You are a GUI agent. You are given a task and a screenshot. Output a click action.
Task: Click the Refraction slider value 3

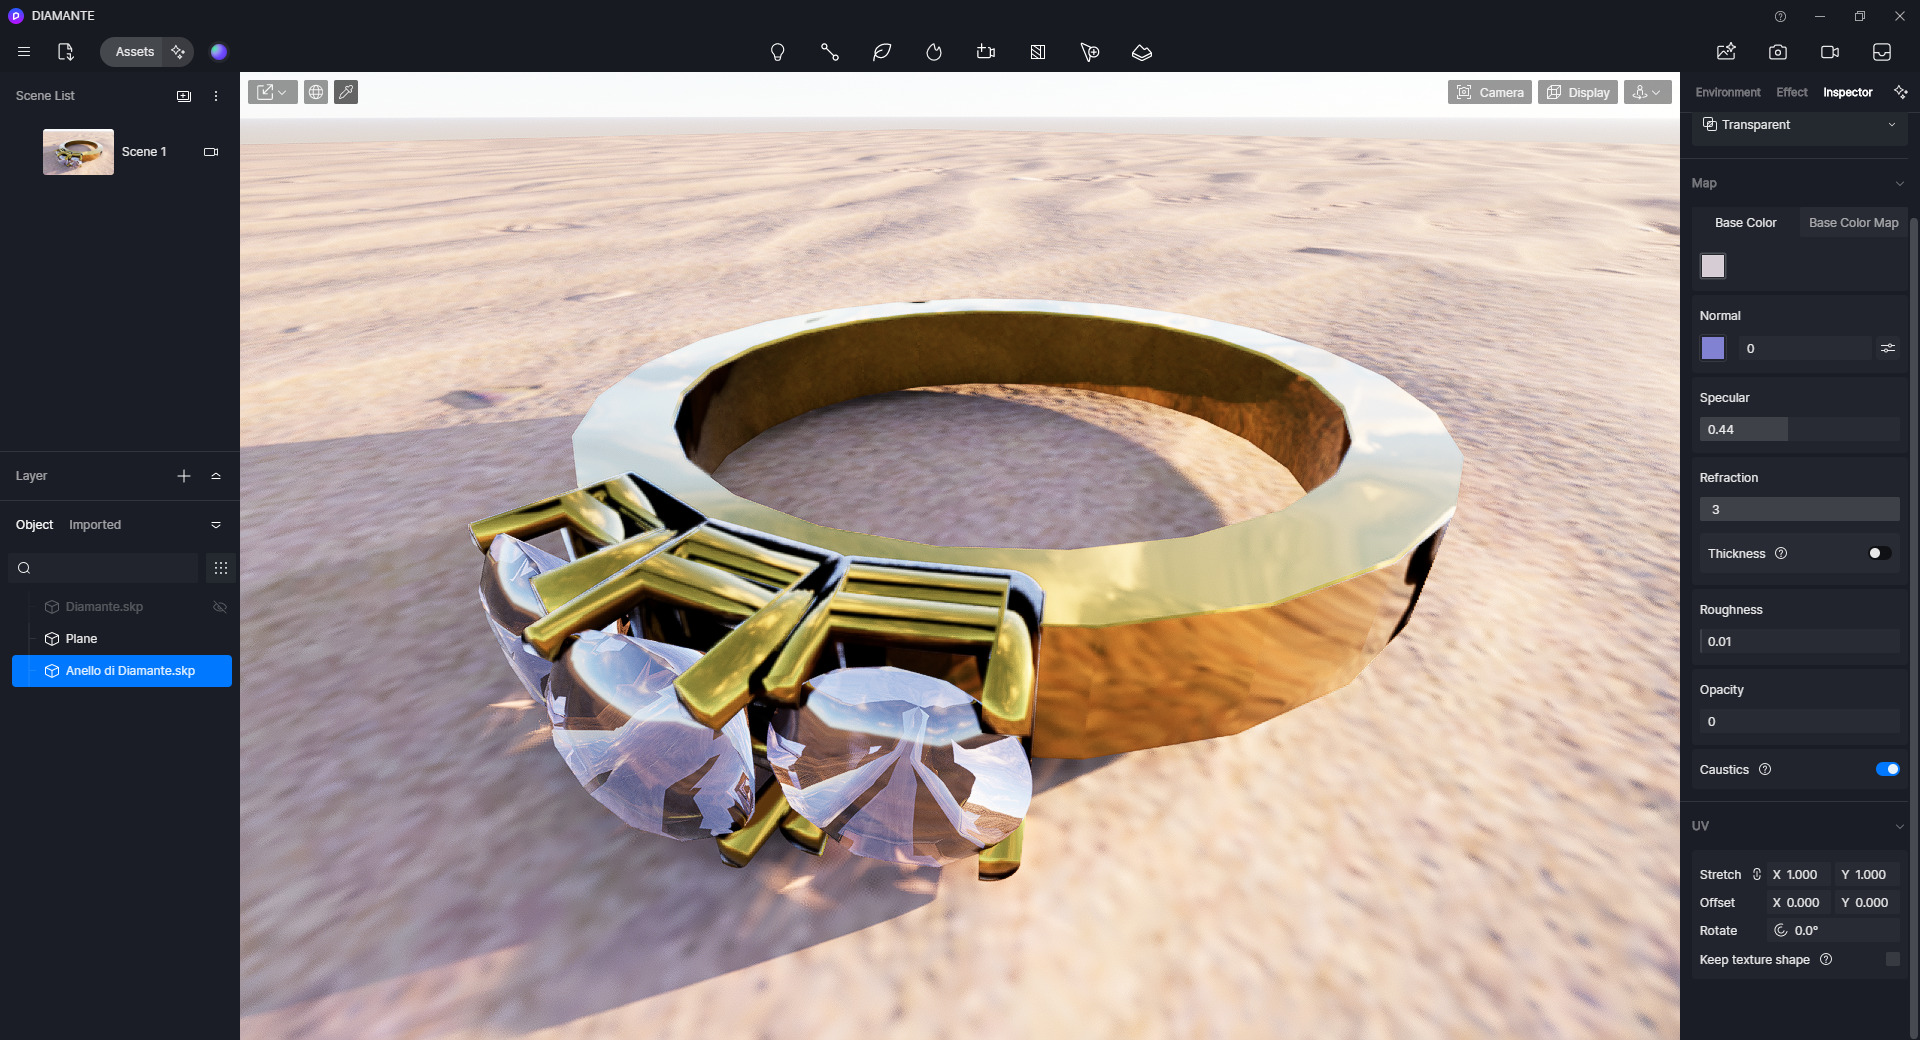pos(1800,510)
